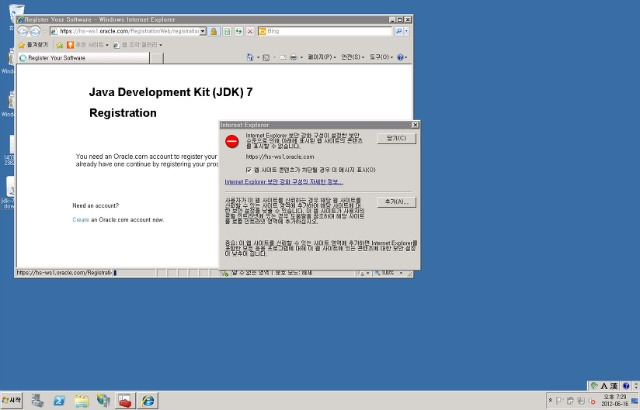Select the Register Your Software tab

coord(84,58)
